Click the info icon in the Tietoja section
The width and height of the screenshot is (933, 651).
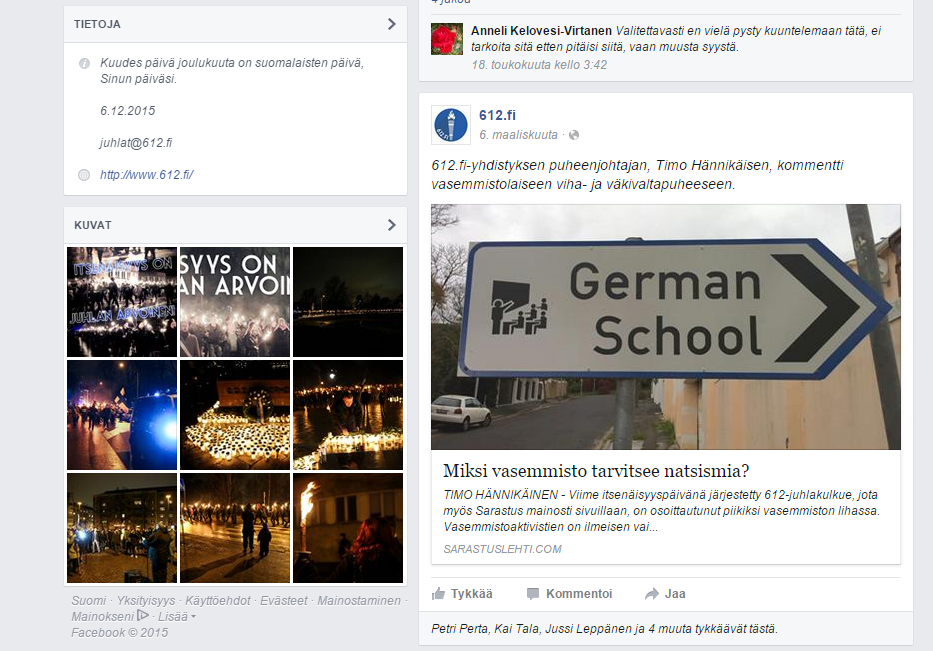click(x=84, y=64)
